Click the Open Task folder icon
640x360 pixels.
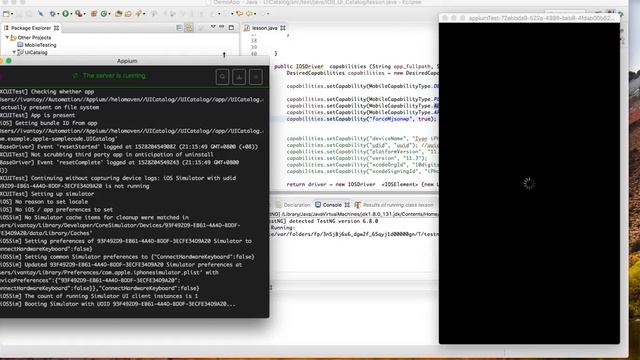(128, 13)
